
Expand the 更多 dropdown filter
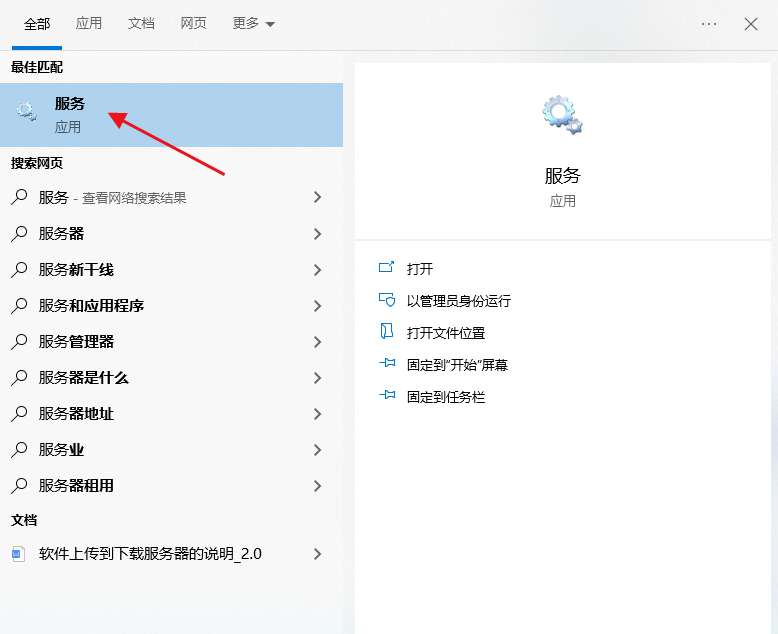(253, 24)
